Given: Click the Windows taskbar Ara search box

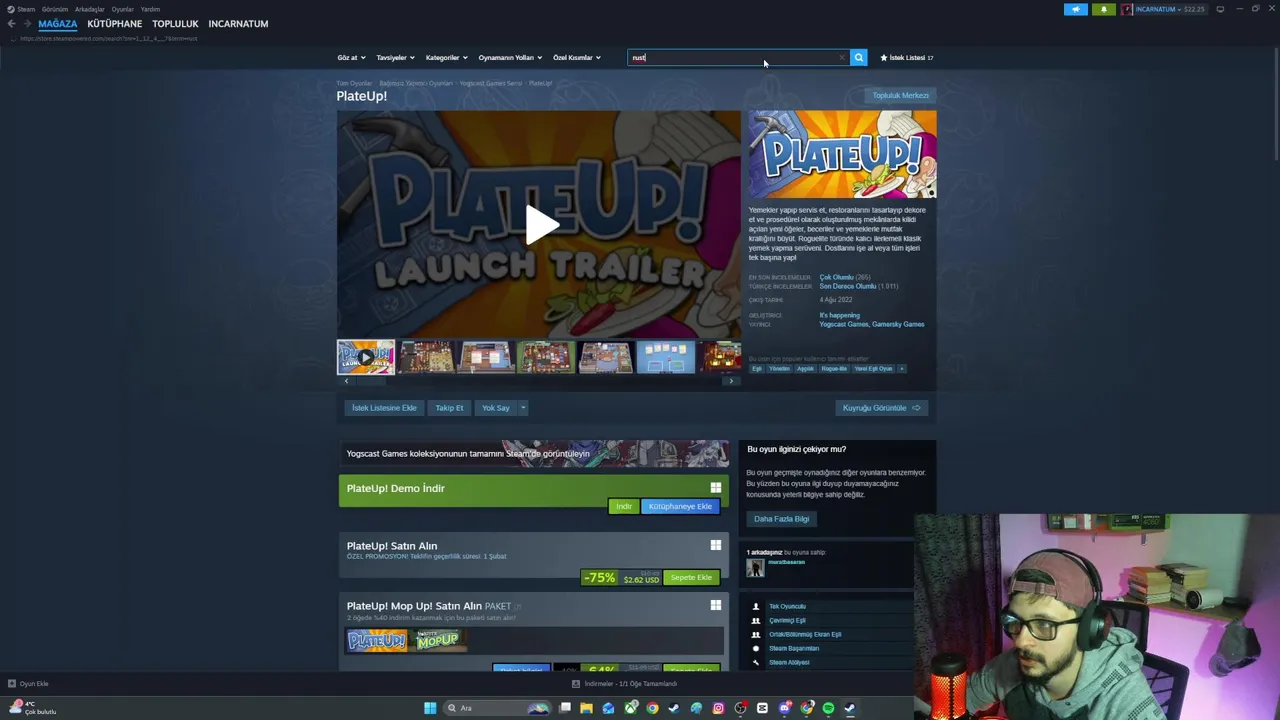Looking at the screenshot, I should tap(498, 708).
